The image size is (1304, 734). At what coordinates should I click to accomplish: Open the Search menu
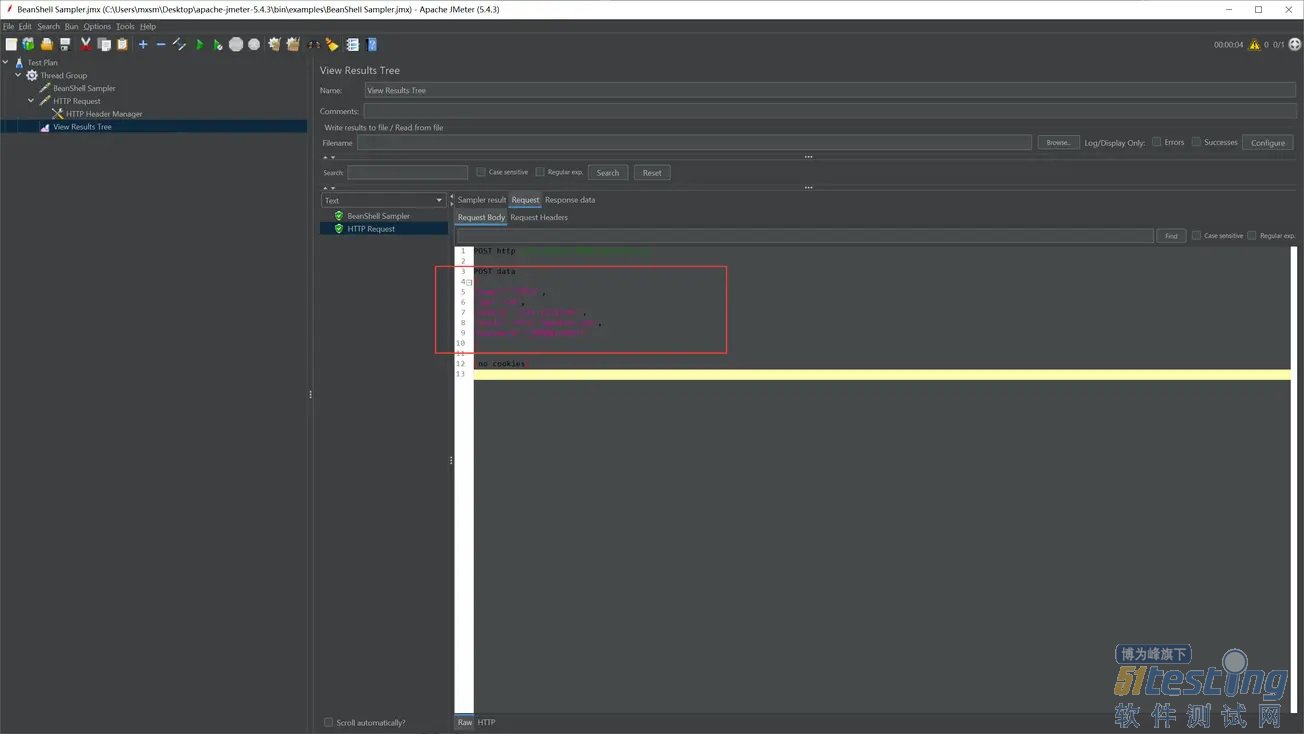coord(49,26)
